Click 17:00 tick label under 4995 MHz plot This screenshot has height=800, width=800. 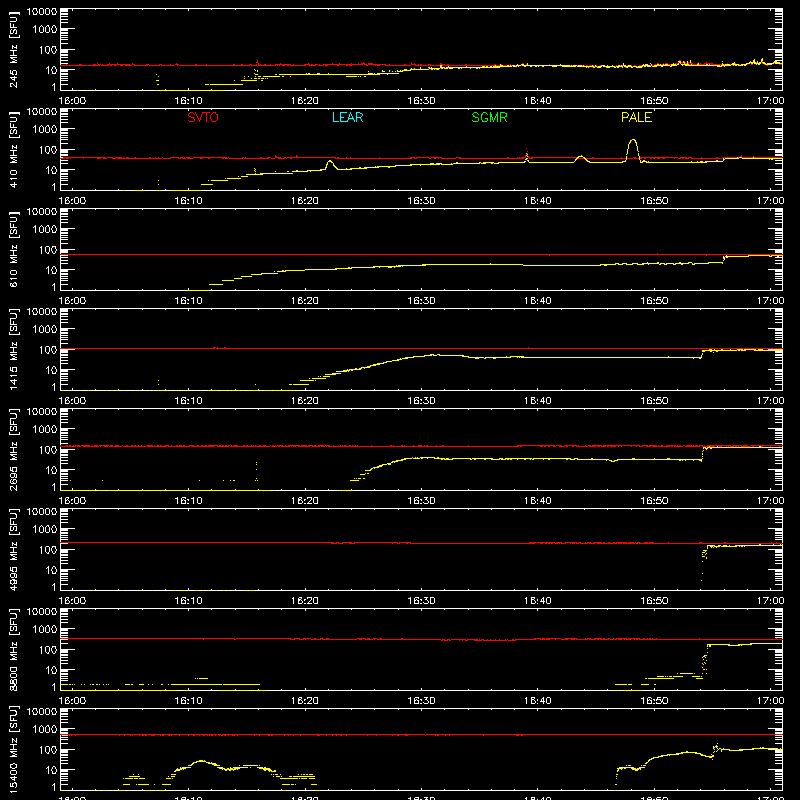click(770, 601)
